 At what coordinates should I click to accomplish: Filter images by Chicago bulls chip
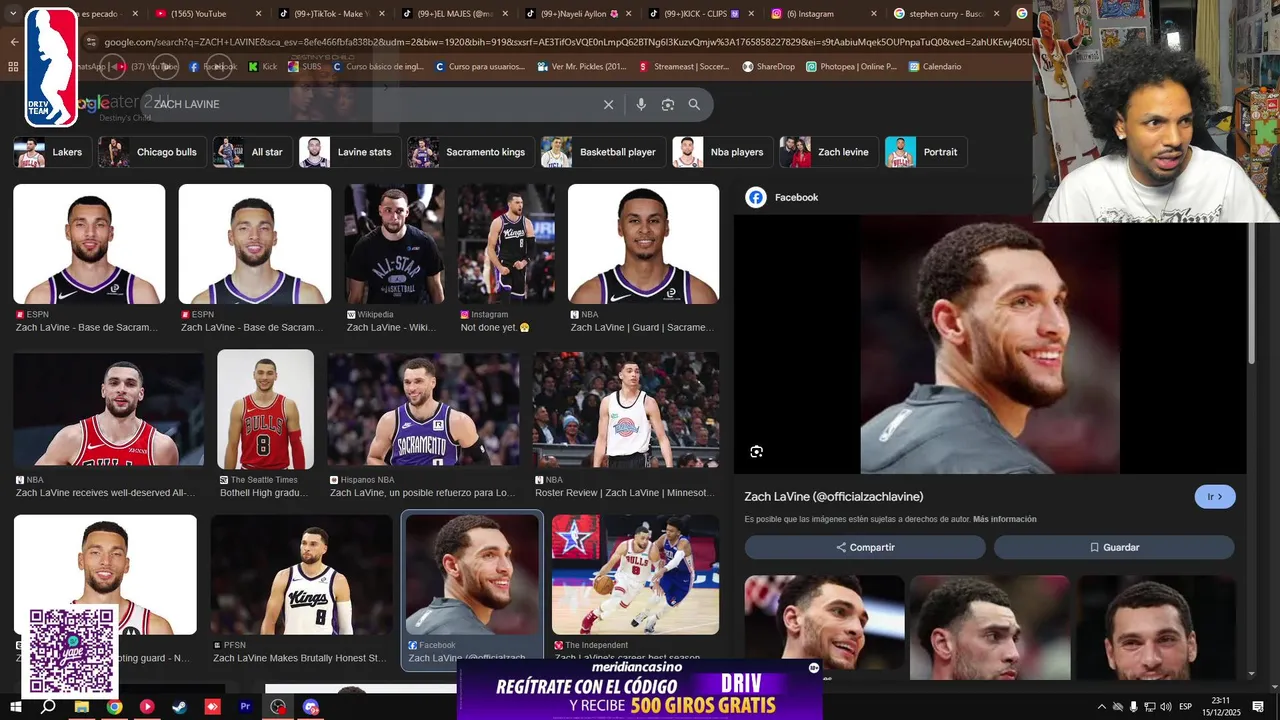(x=152, y=152)
